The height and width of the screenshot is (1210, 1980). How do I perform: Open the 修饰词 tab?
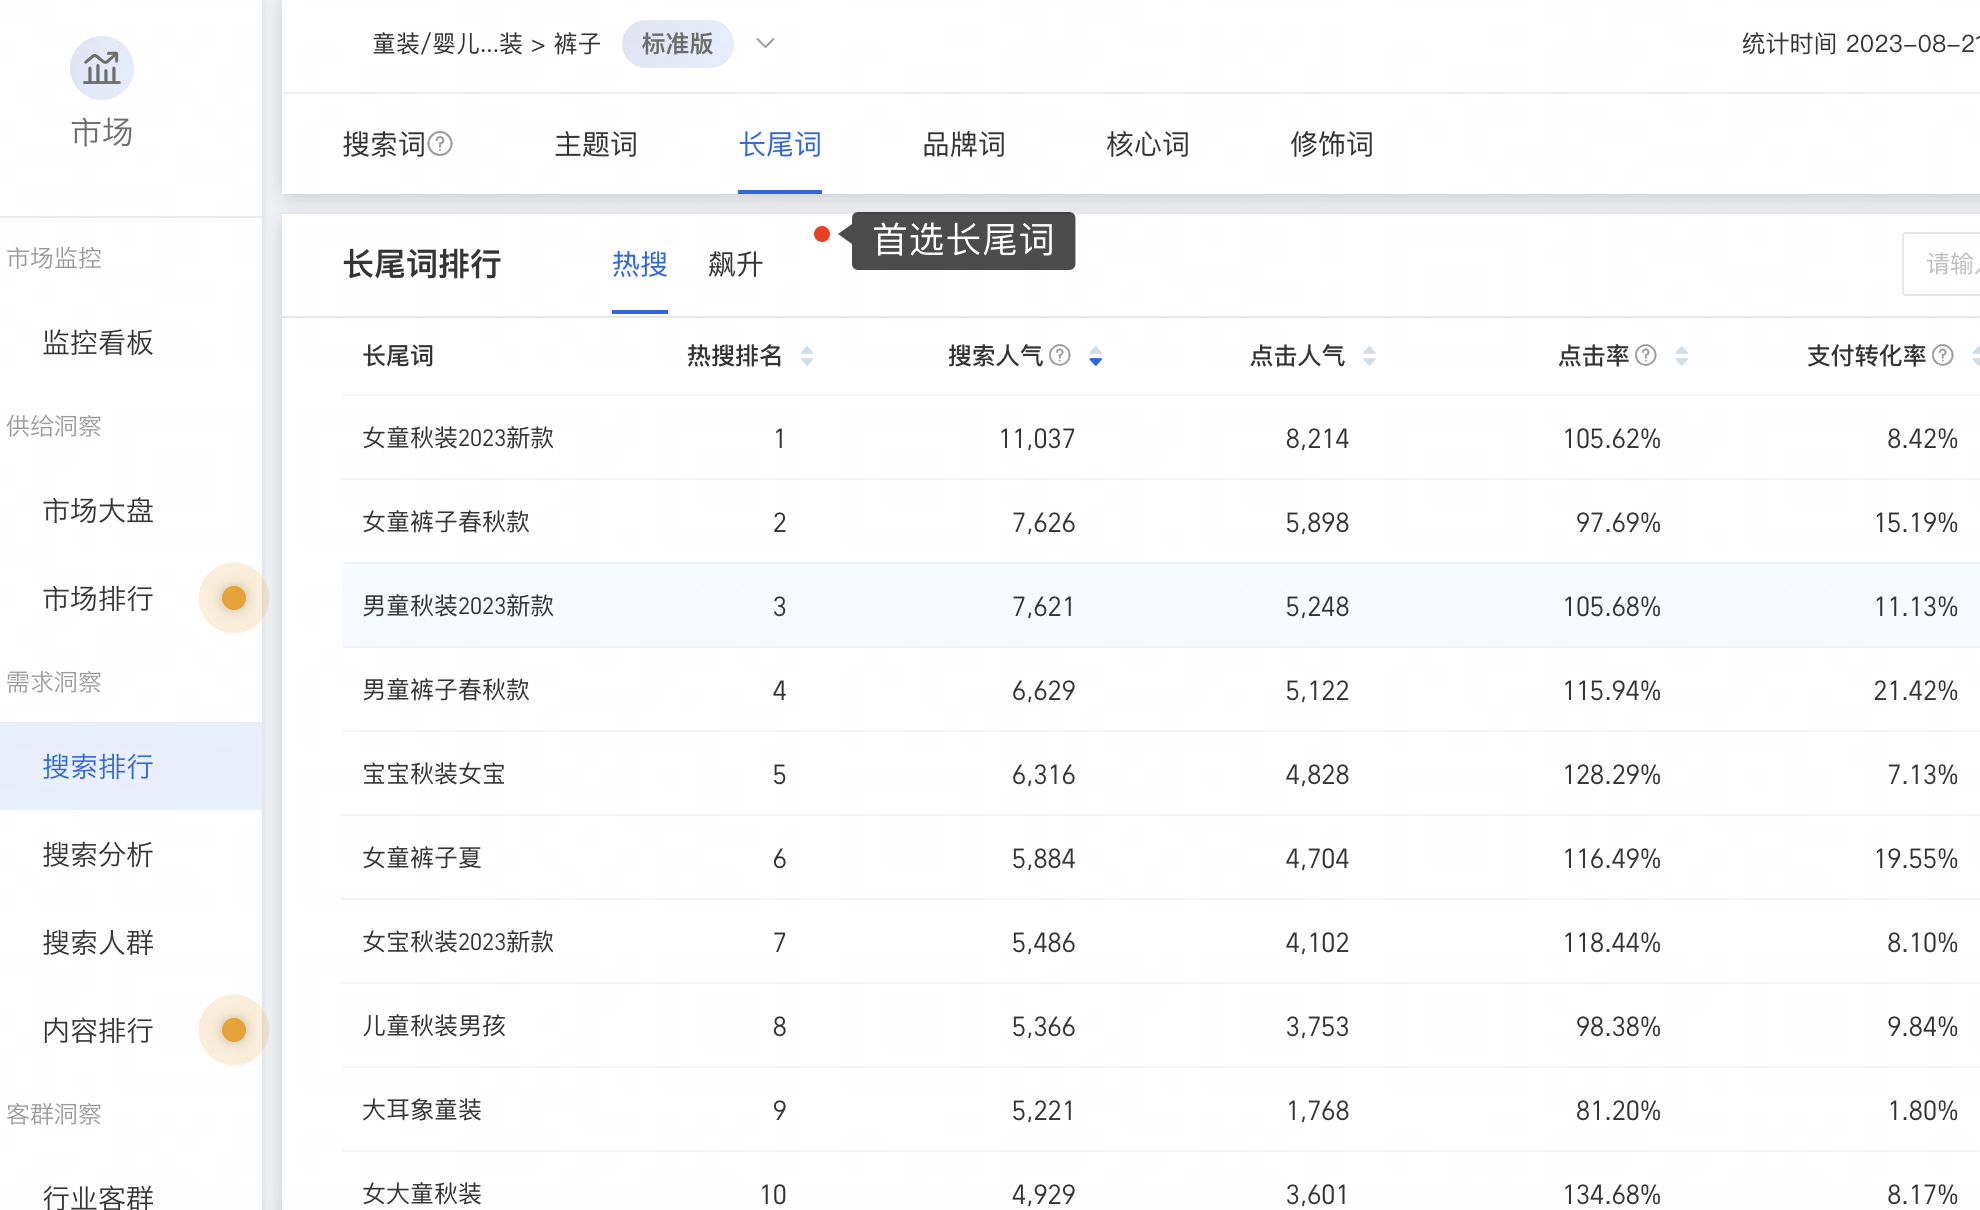point(1332,144)
